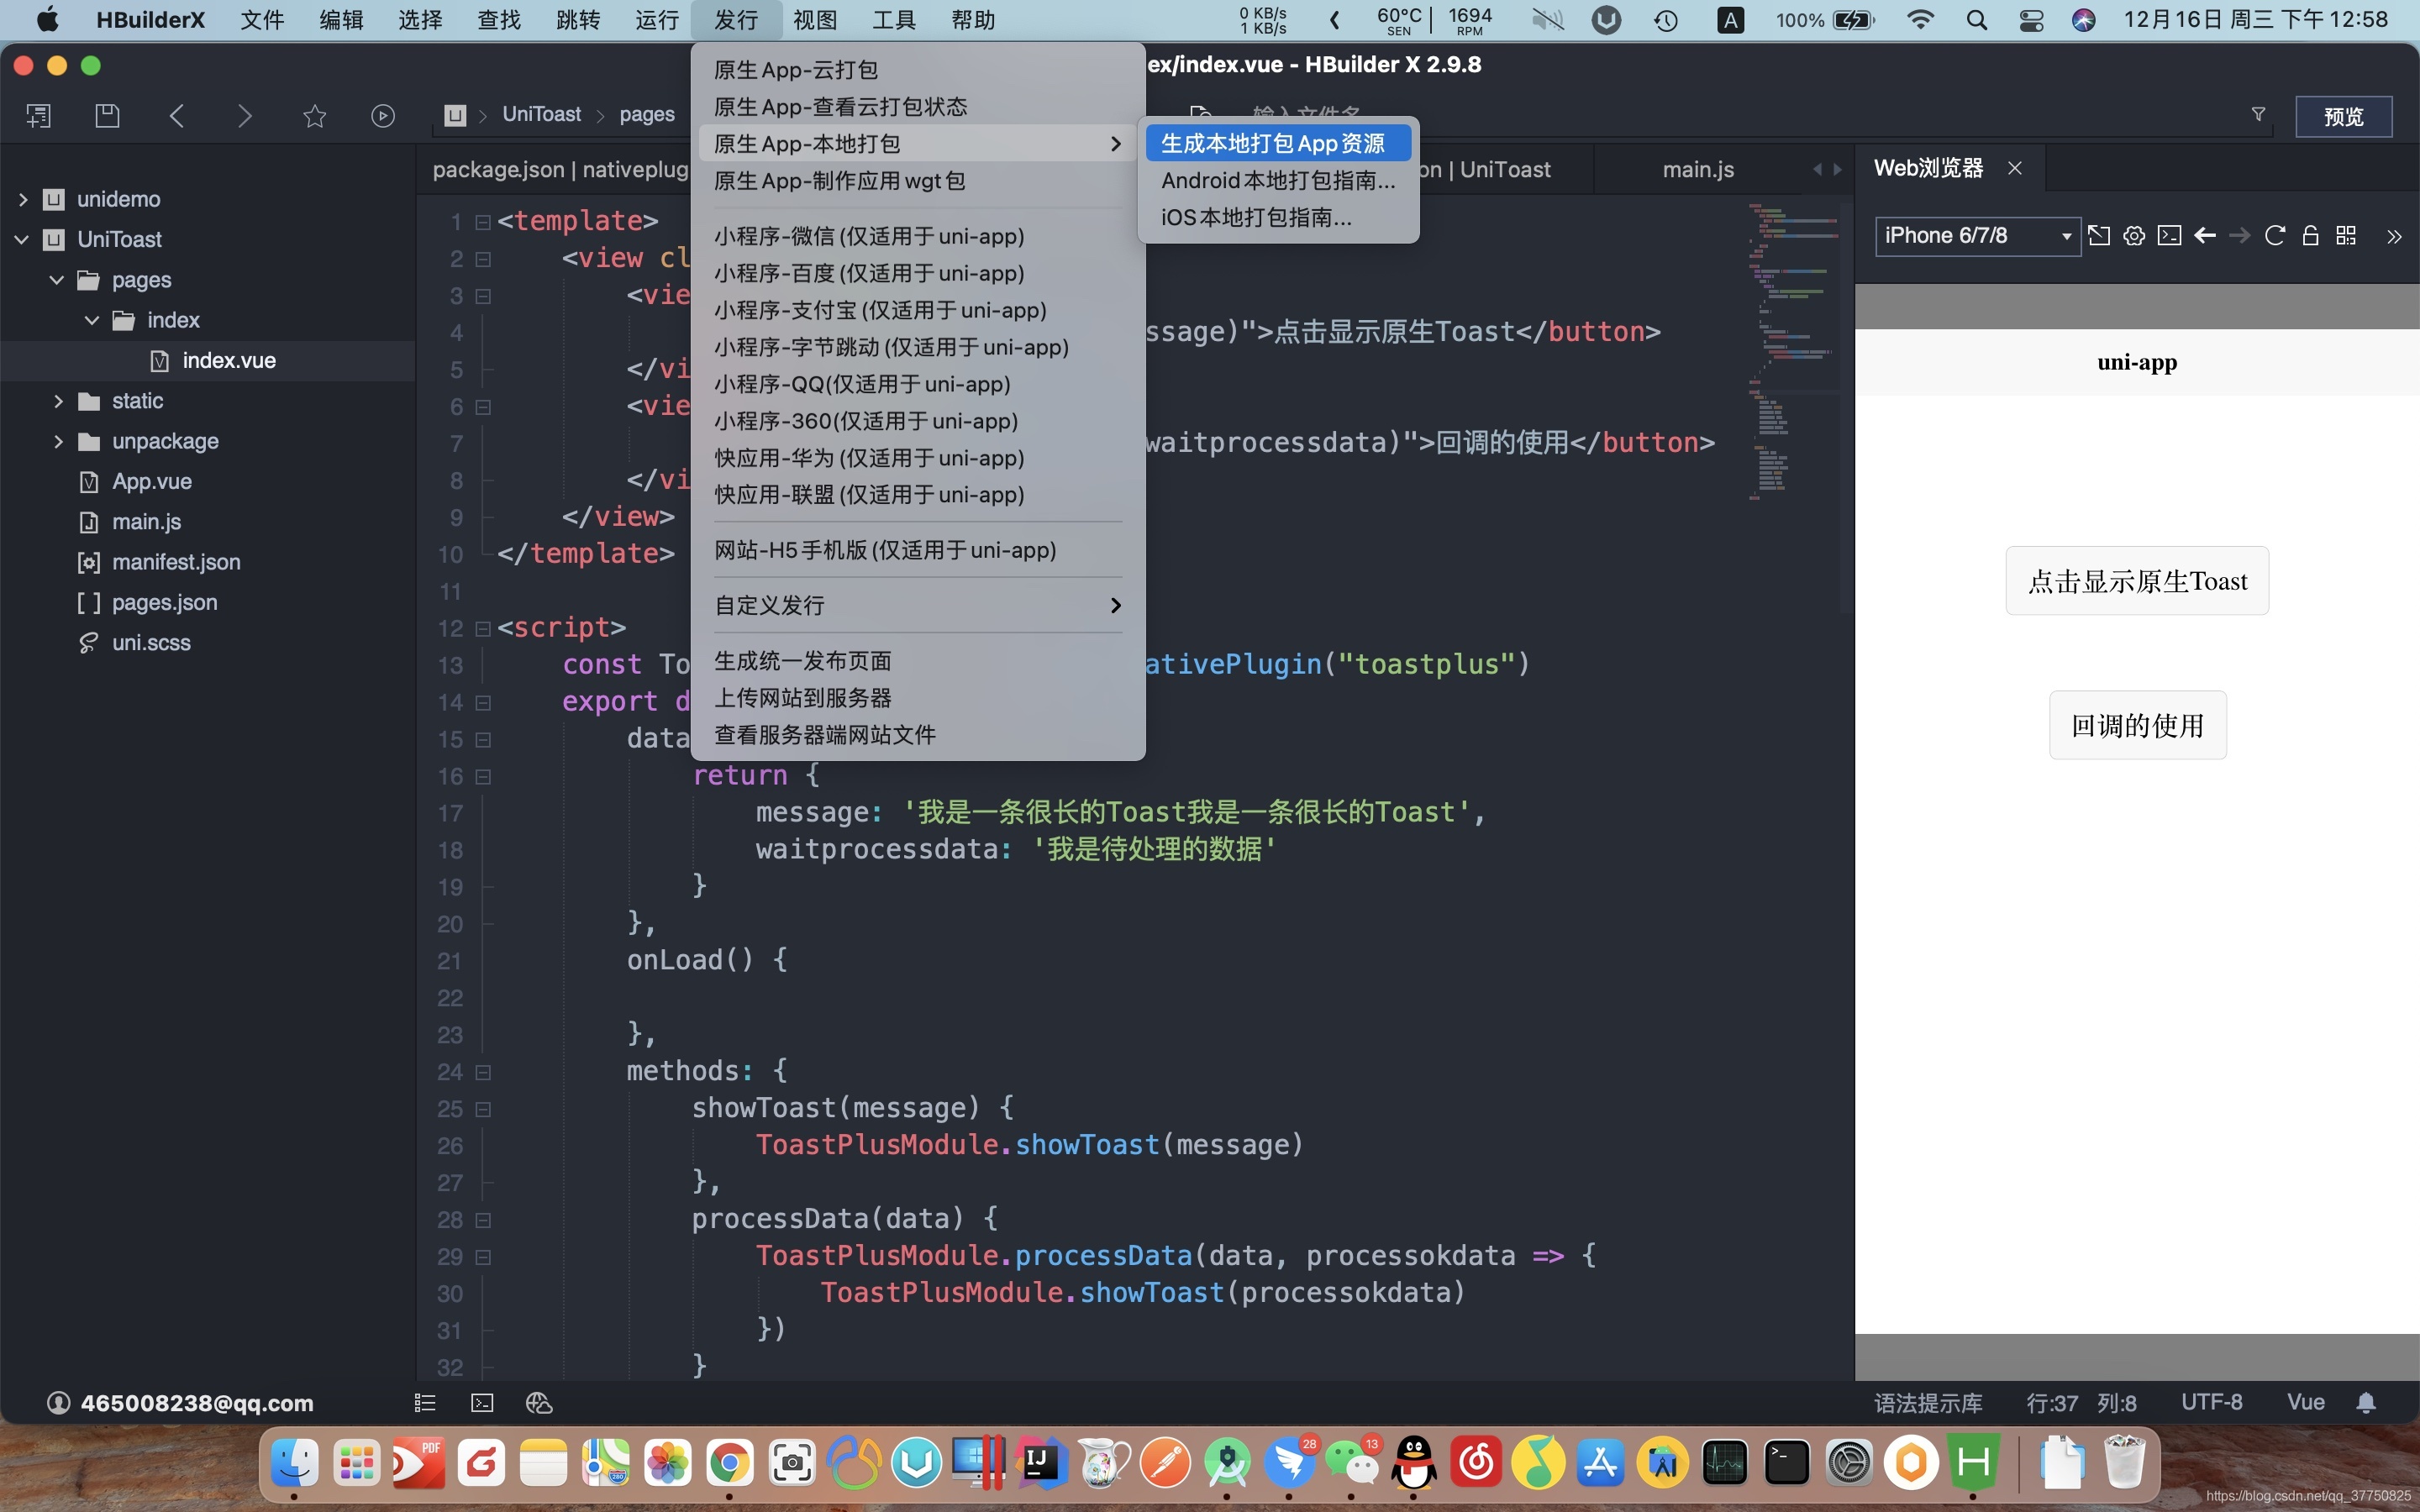Click UTF-8 encoding in status bar
Screen dimensions: 2420x1512
[2211, 1402]
